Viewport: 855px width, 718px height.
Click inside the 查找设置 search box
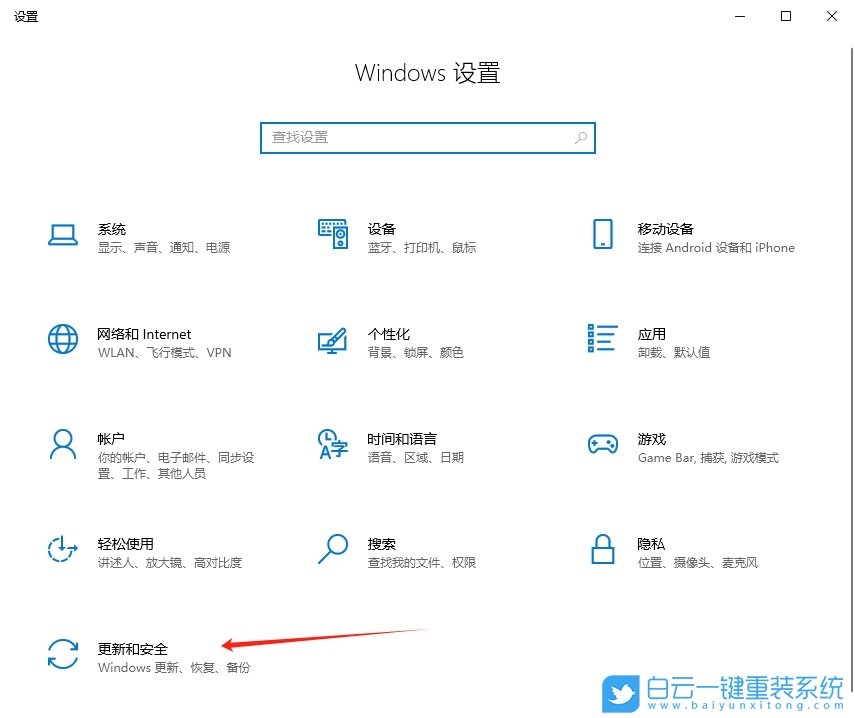click(x=420, y=137)
